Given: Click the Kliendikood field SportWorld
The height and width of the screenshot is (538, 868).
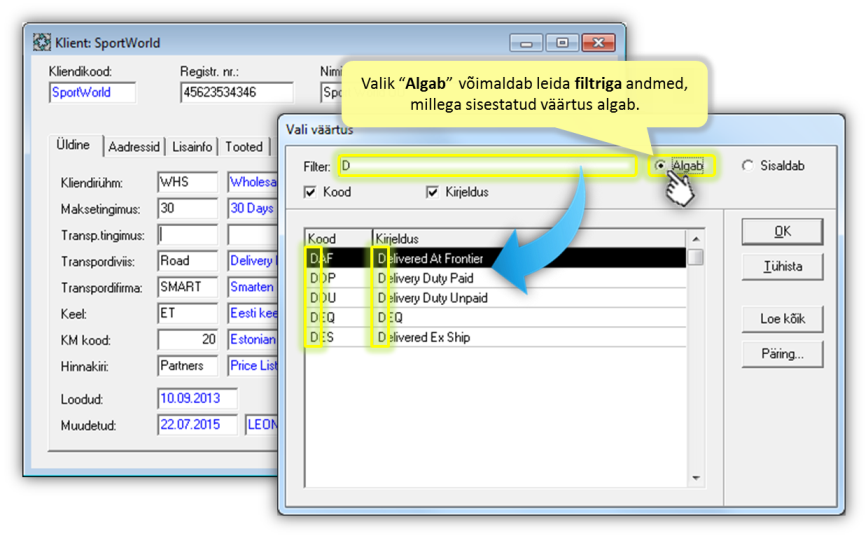Looking at the screenshot, I should (x=92, y=92).
